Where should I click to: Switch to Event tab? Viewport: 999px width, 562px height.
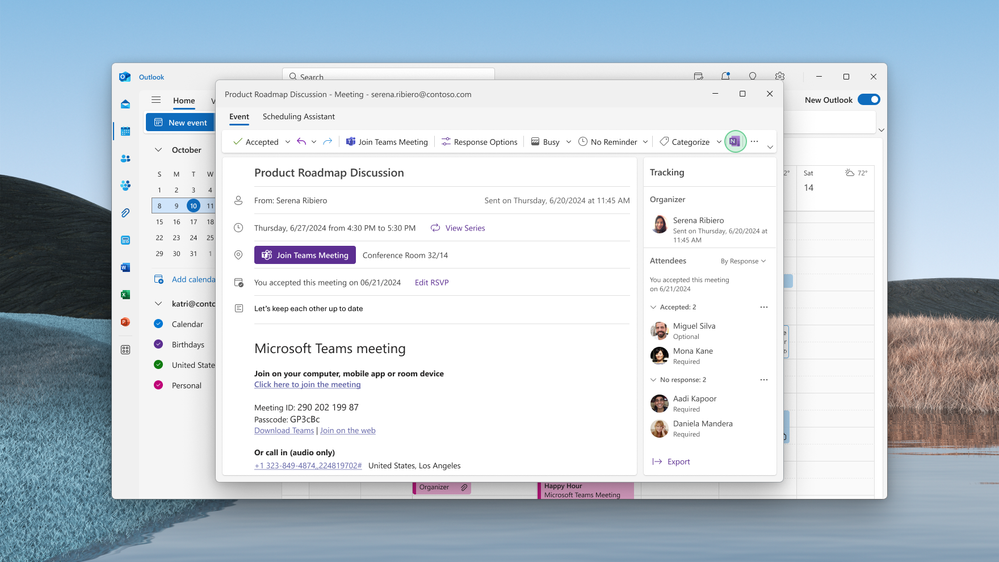pyautogui.click(x=239, y=117)
